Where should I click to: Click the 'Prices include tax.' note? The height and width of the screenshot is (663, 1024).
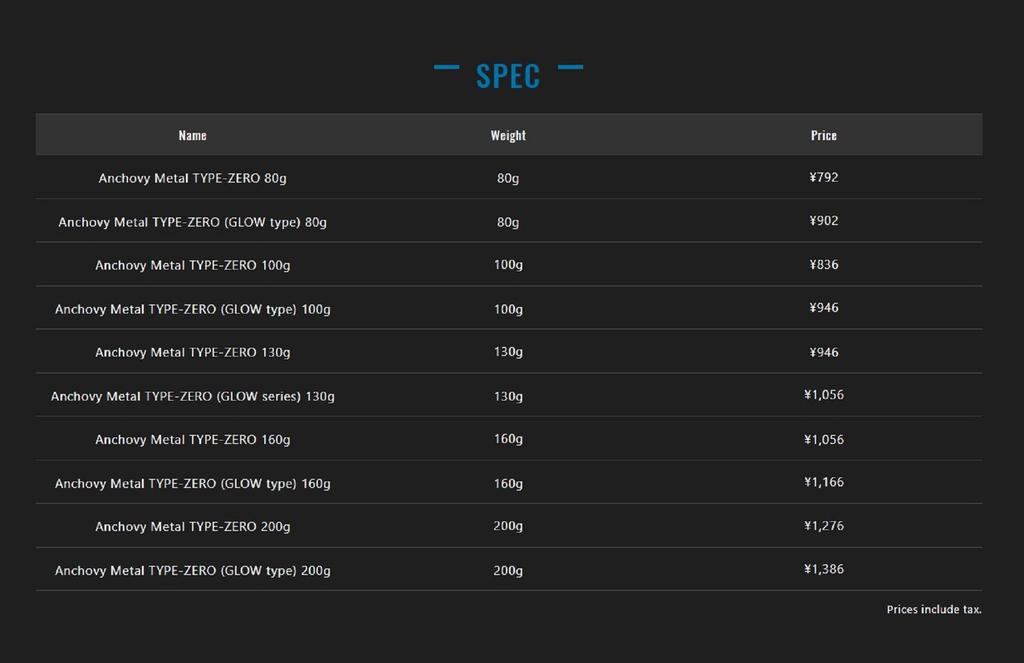click(933, 609)
